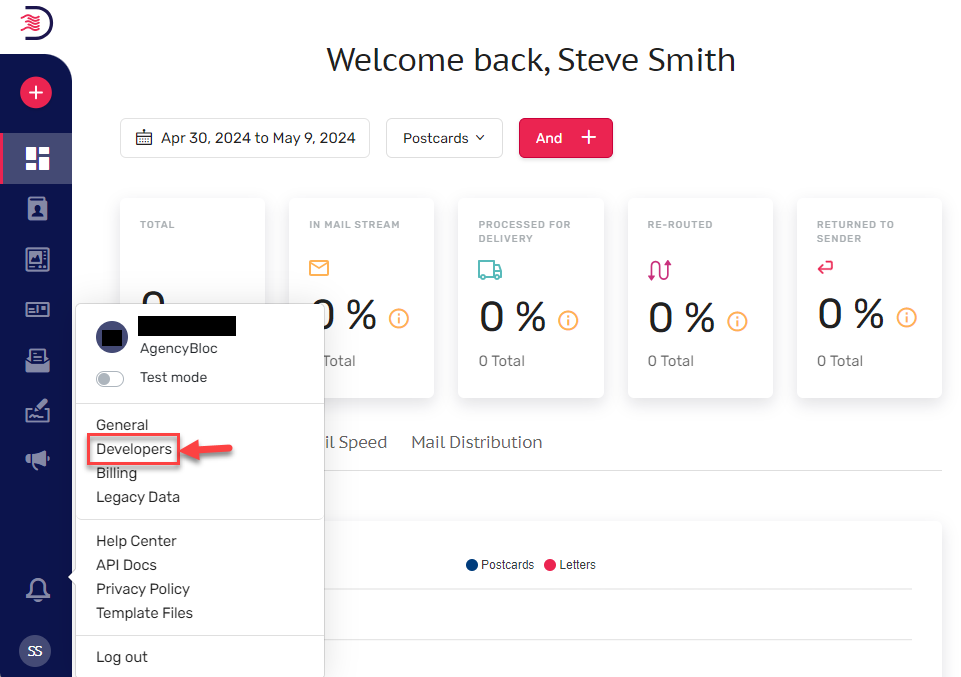The image size is (961, 677).
Task: Open the SS profile avatar
Action: tap(34, 651)
